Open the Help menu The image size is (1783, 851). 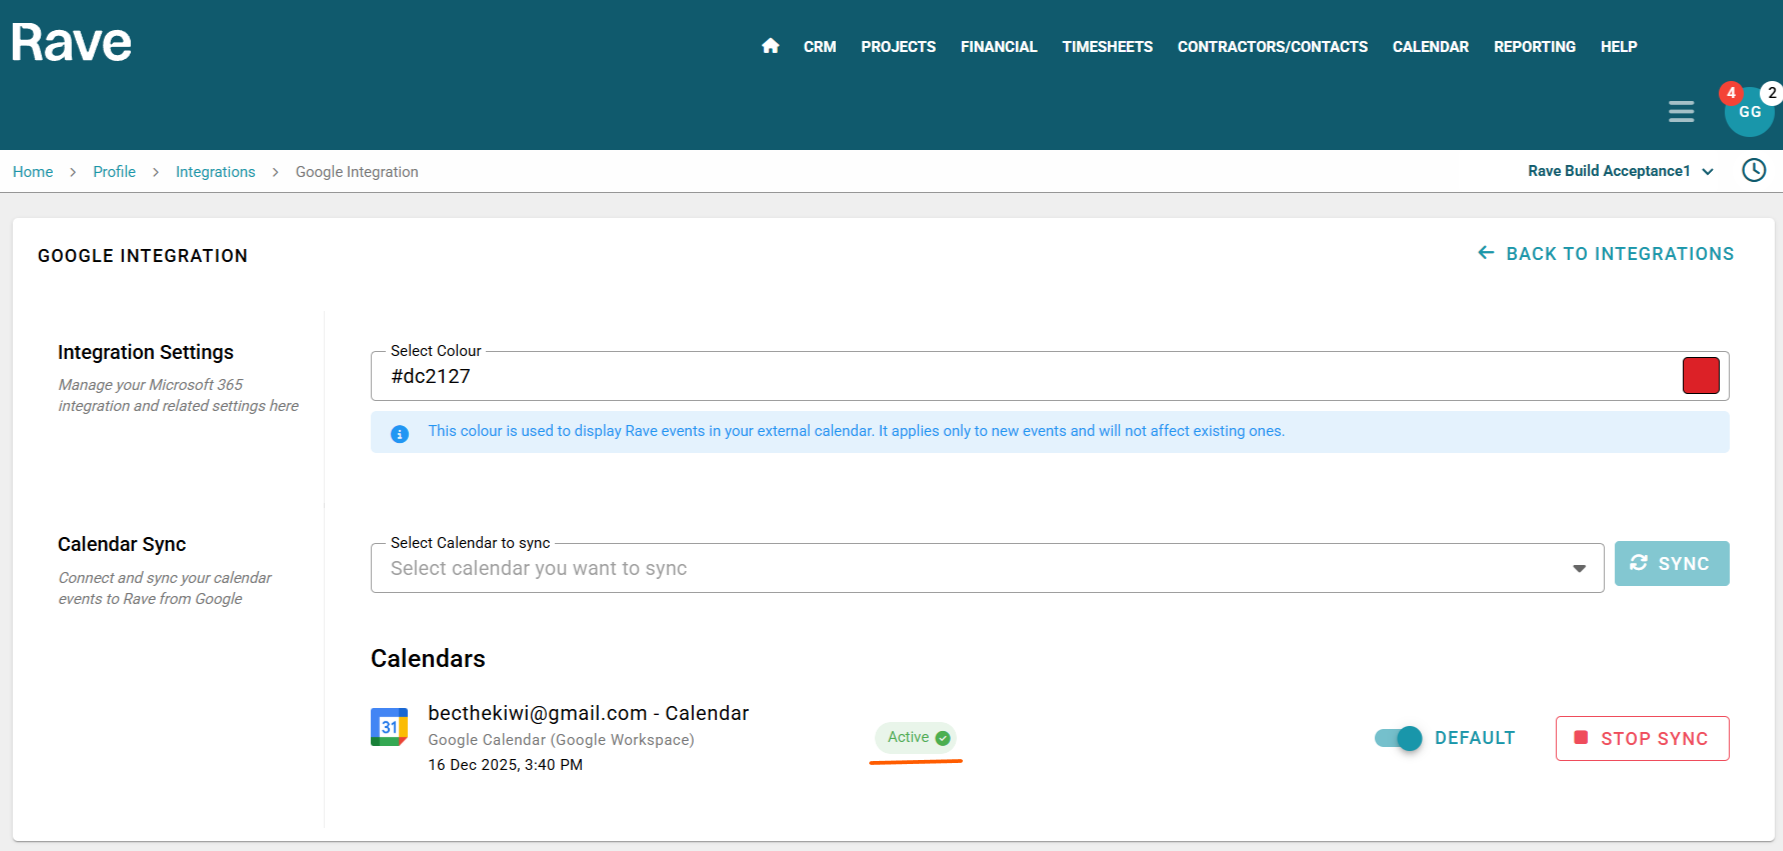click(x=1618, y=47)
